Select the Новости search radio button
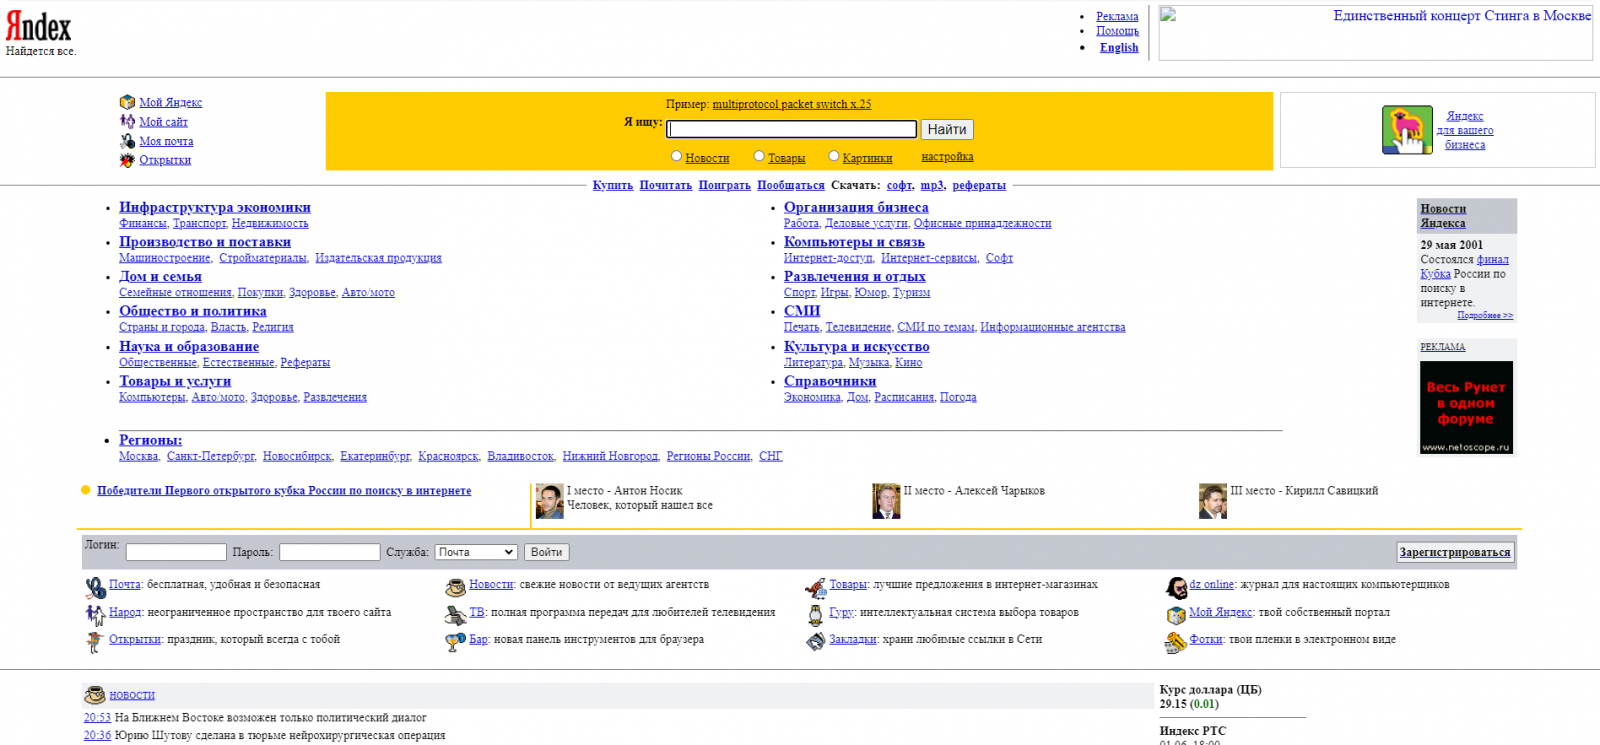This screenshot has height=745, width=1600. [677, 156]
